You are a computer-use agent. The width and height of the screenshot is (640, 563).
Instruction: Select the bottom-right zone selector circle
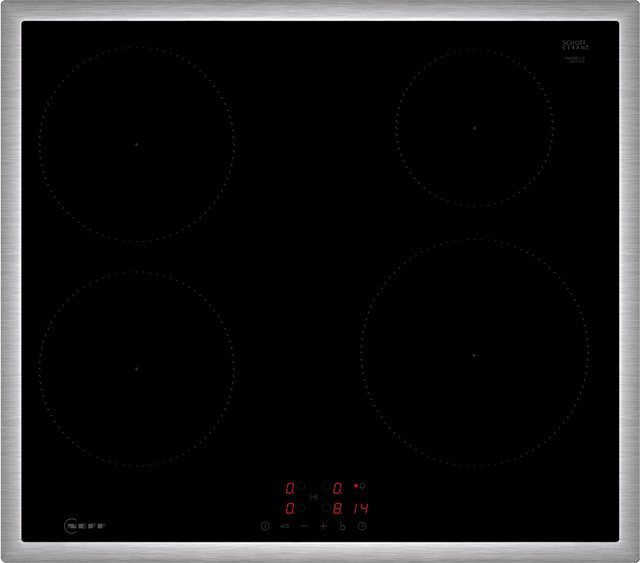(x=326, y=507)
